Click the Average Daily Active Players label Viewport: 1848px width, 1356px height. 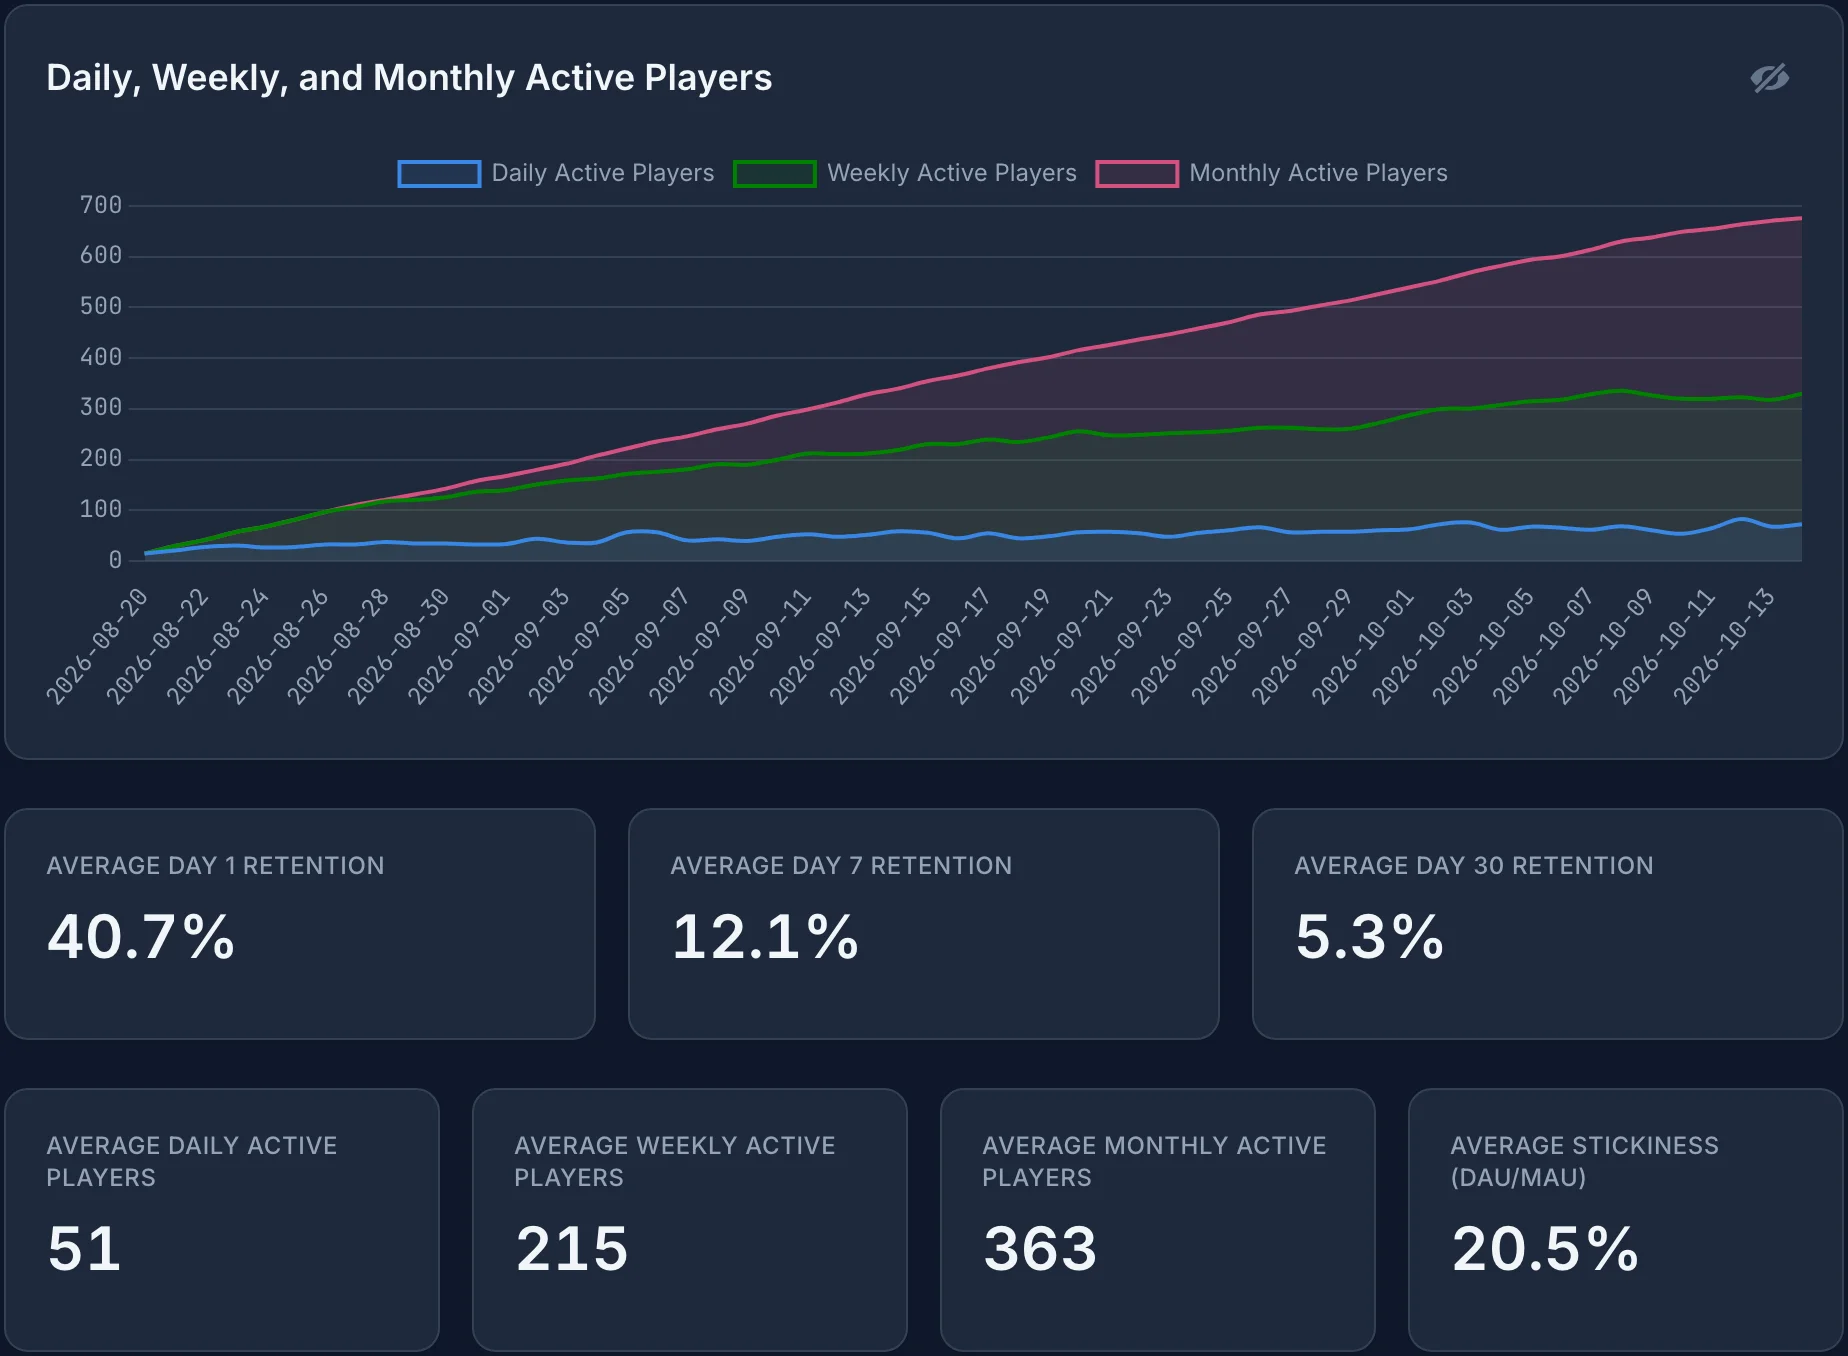[x=192, y=1161]
